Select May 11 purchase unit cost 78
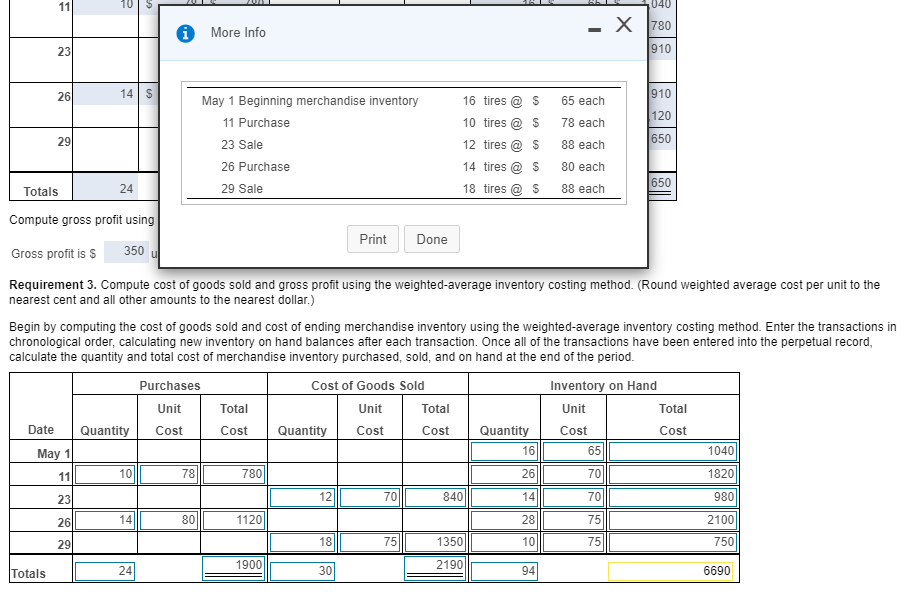The height and width of the screenshot is (596, 907). coord(169,474)
